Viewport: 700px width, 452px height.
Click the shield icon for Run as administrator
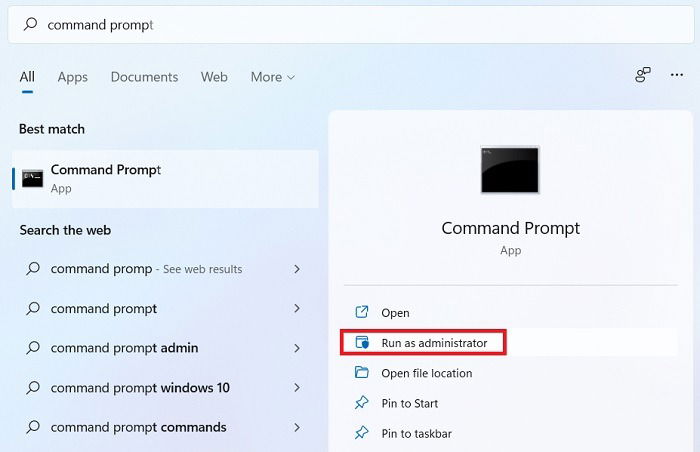[362, 343]
